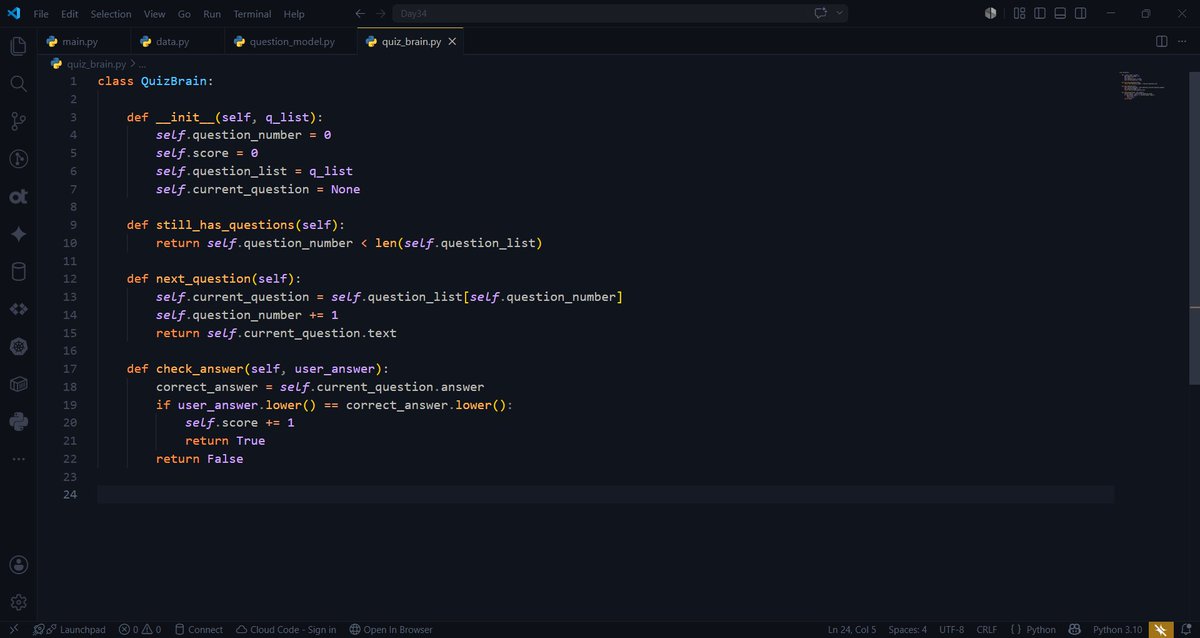1200x638 pixels.
Task: Expand the breadcrumb ellipsis after quiz_brain.py
Action: 143,63
